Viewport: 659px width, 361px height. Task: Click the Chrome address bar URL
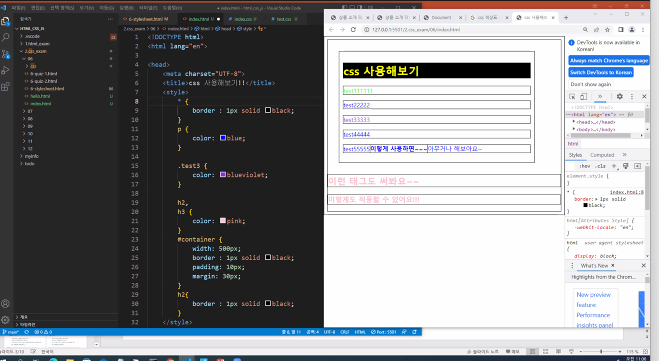pos(416,30)
